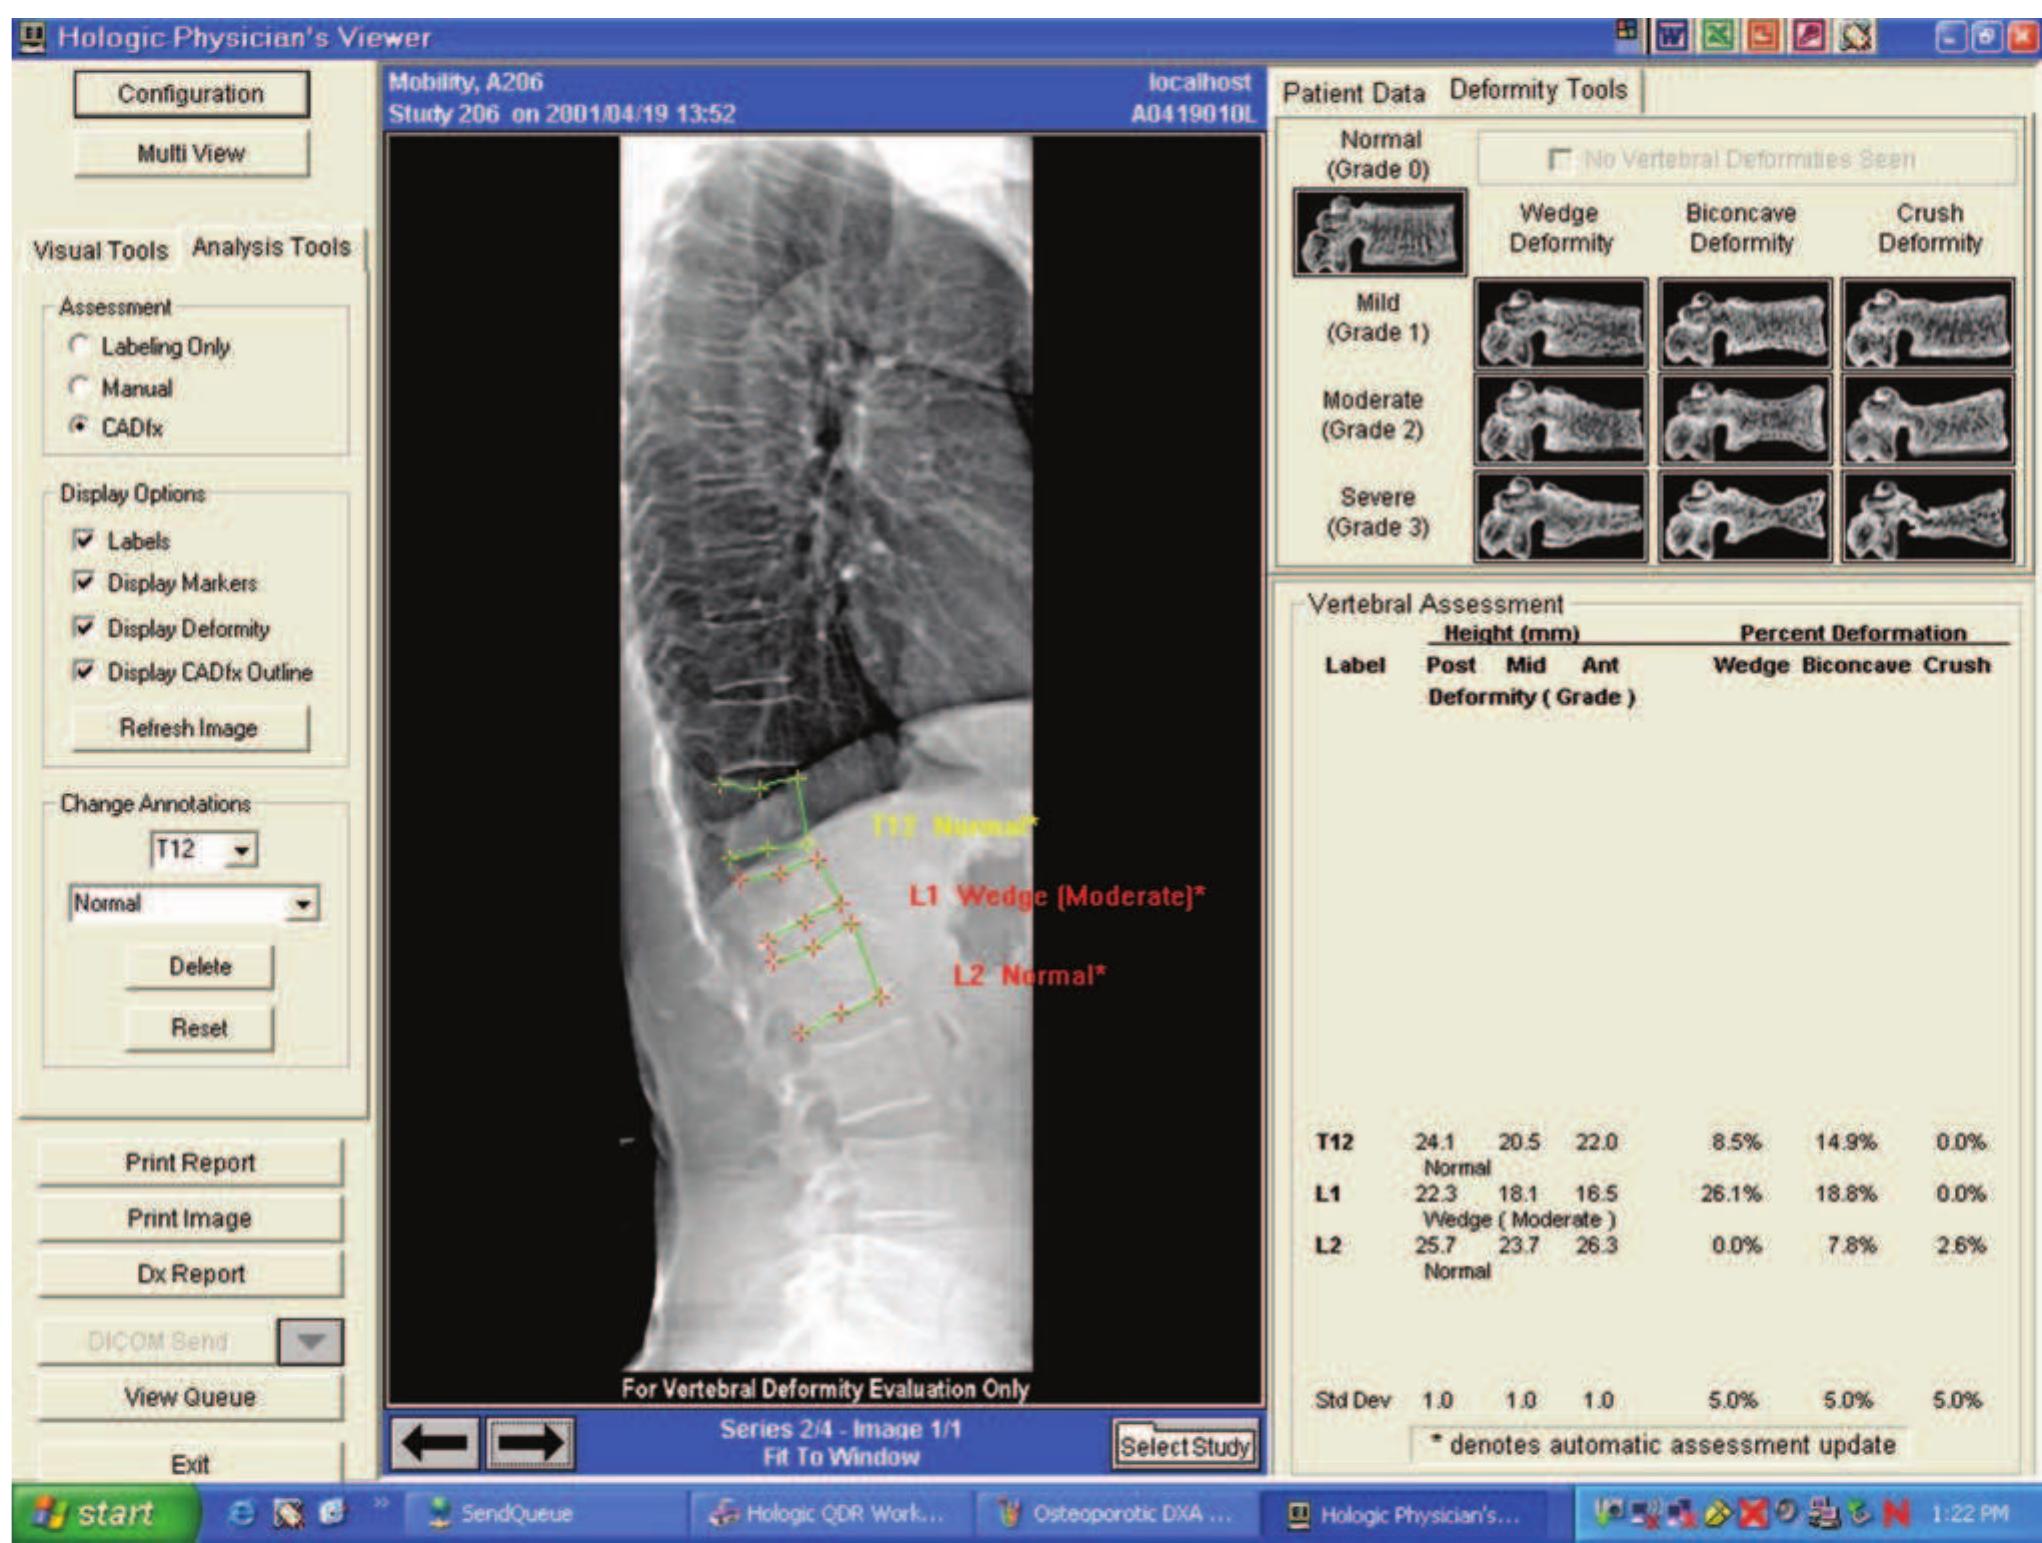2042x1543 pixels.
Task: Choose Moderate Wedge Deformity vertebra image
Action: [x=1560, y=420]
